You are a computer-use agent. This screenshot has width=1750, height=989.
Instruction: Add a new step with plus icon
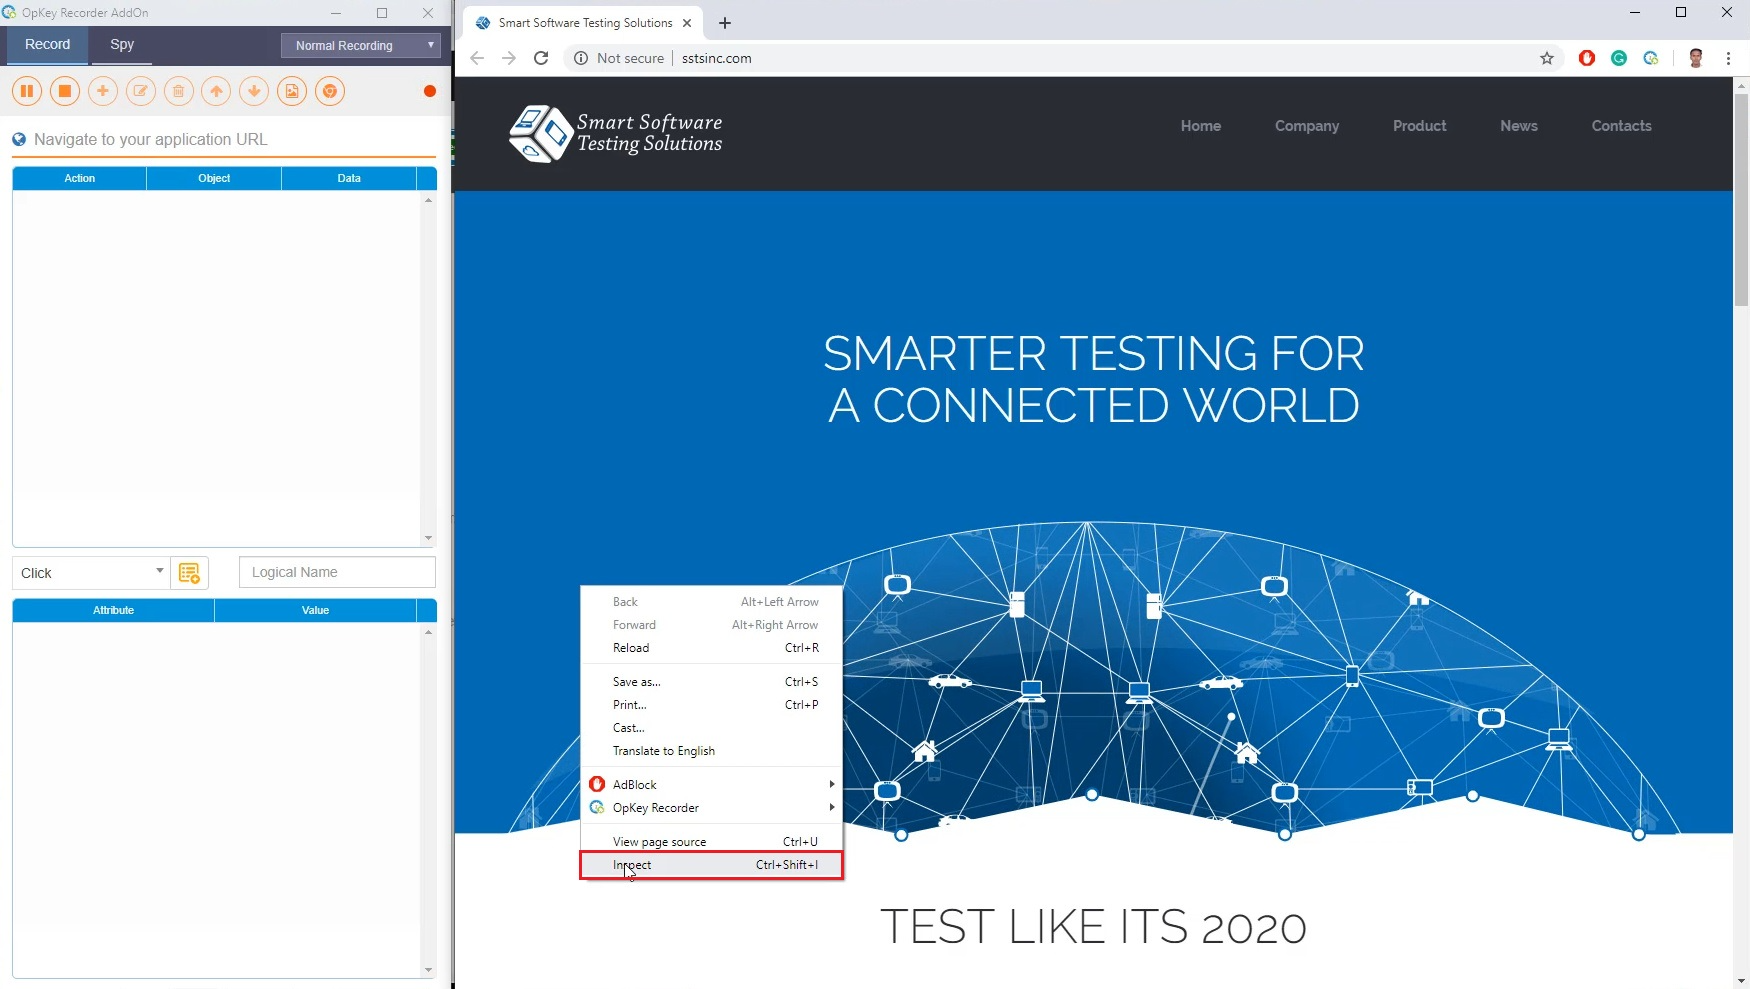pos(103,91)
